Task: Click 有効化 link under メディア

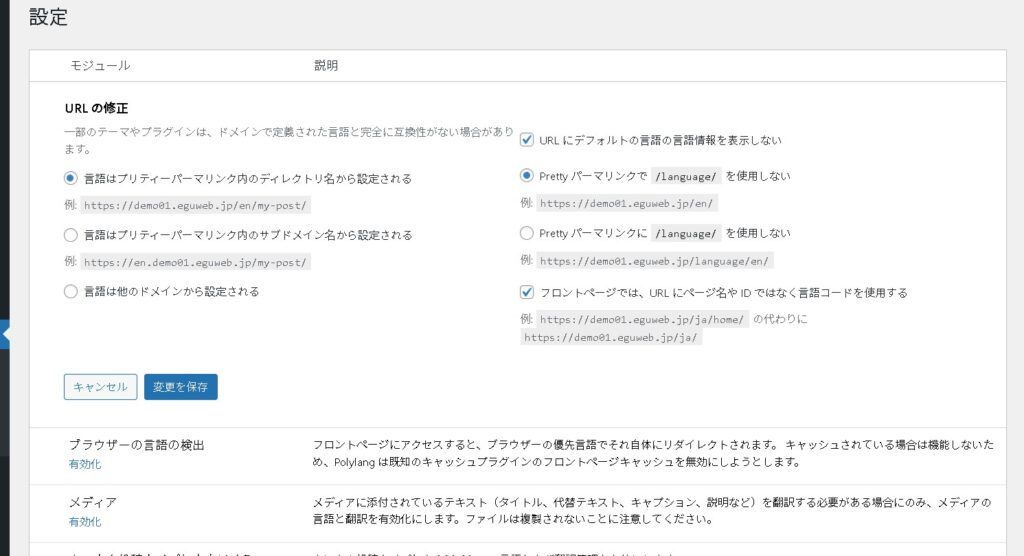Action: tap(85, 521)
